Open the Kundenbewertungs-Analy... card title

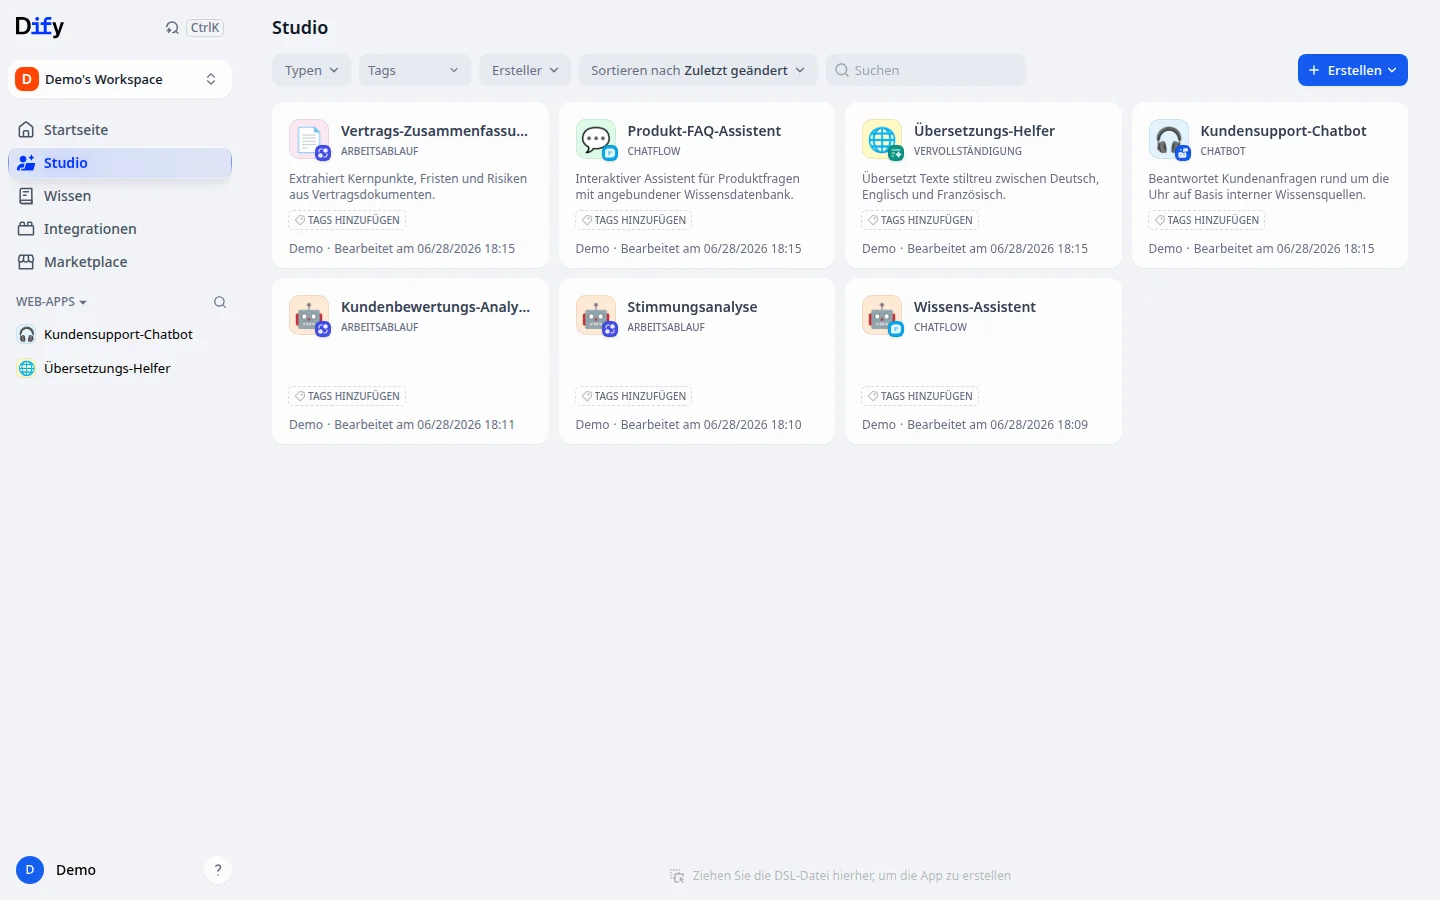pyautogui.click(x=435, y=307)
